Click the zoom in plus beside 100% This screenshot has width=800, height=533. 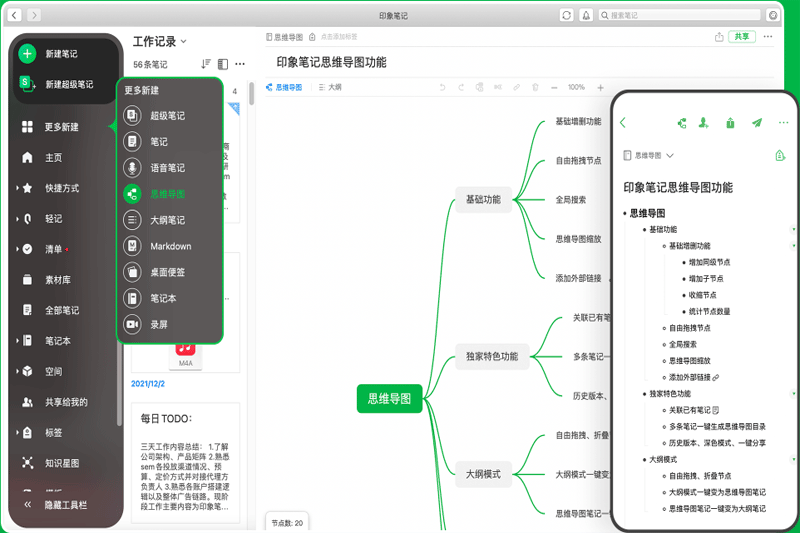tap(600, 88)
